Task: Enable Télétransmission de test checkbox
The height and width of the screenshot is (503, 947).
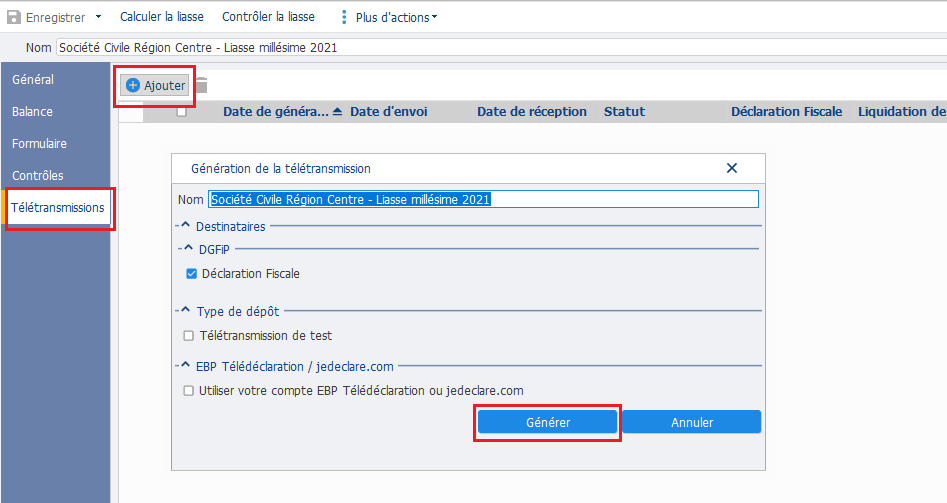Action: point(189,336)
